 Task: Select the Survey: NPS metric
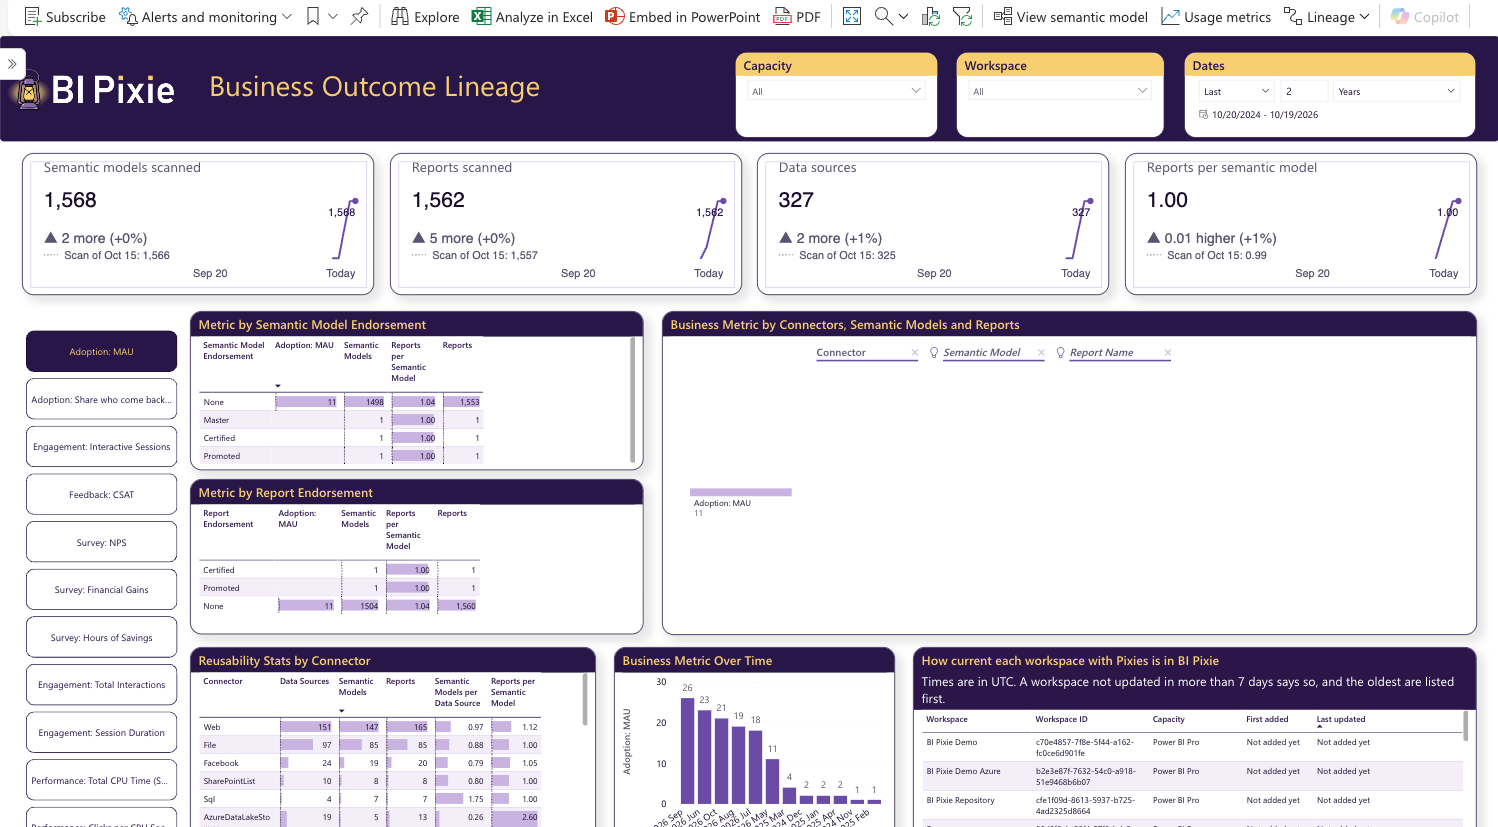(101, 542)
